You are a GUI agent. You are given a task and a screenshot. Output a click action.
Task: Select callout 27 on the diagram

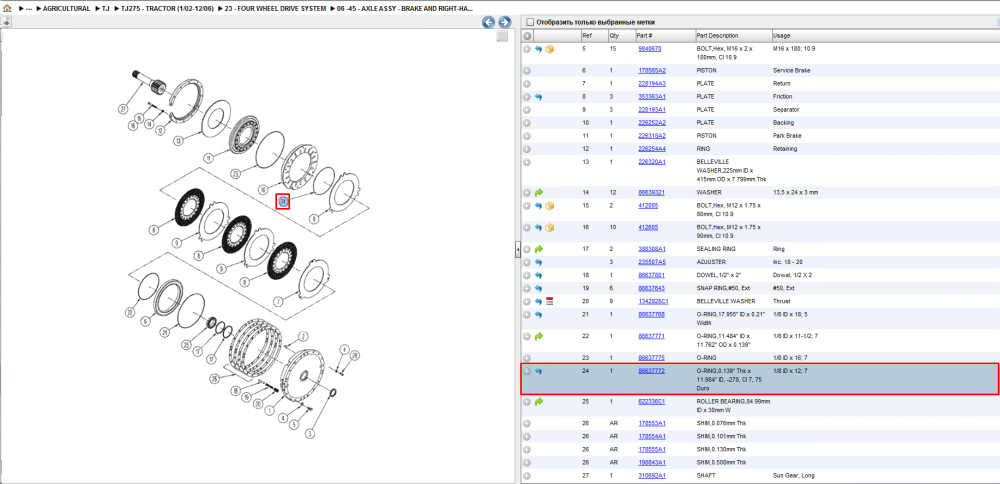pos(124,109)
